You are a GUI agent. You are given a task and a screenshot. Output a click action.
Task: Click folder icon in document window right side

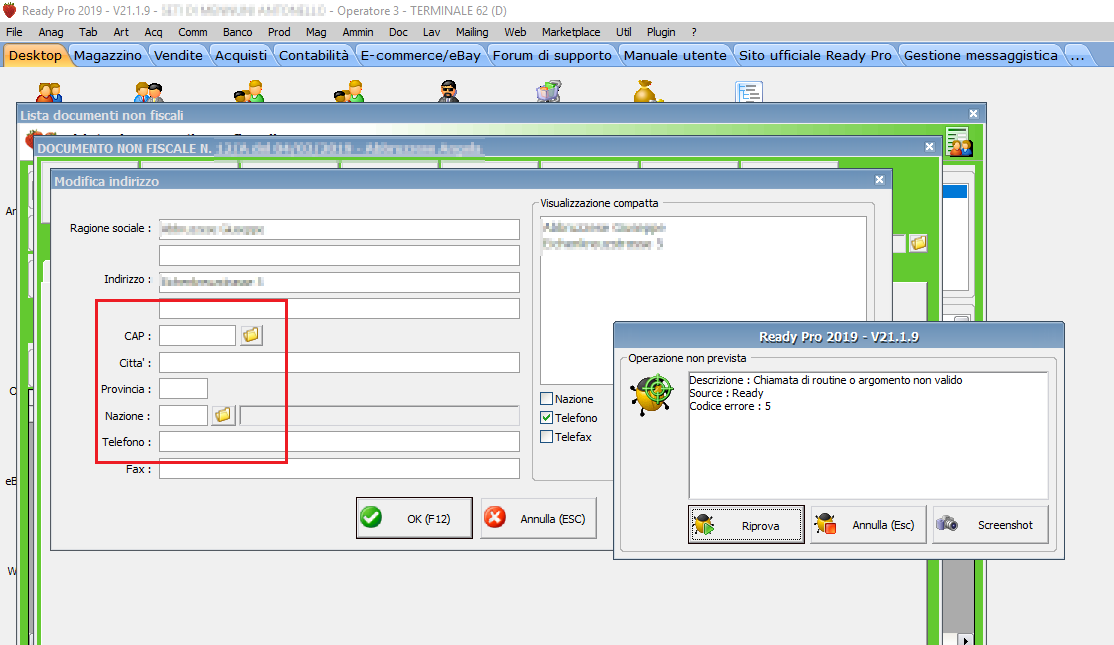[x=918, y=243]
